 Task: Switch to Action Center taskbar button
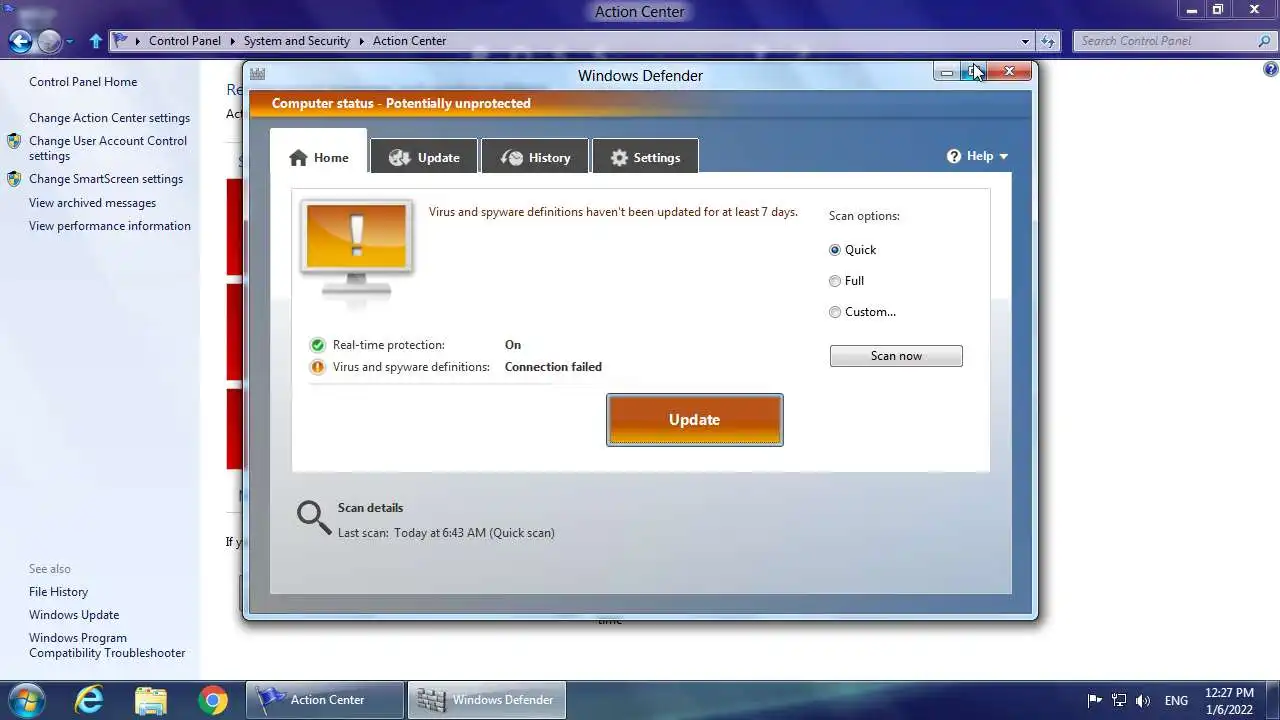click(325, 700)
